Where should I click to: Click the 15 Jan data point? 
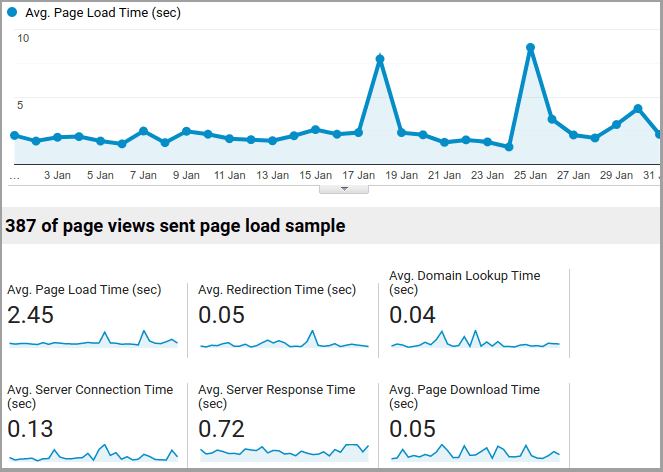pyautogui.click(x=315, y=129)
